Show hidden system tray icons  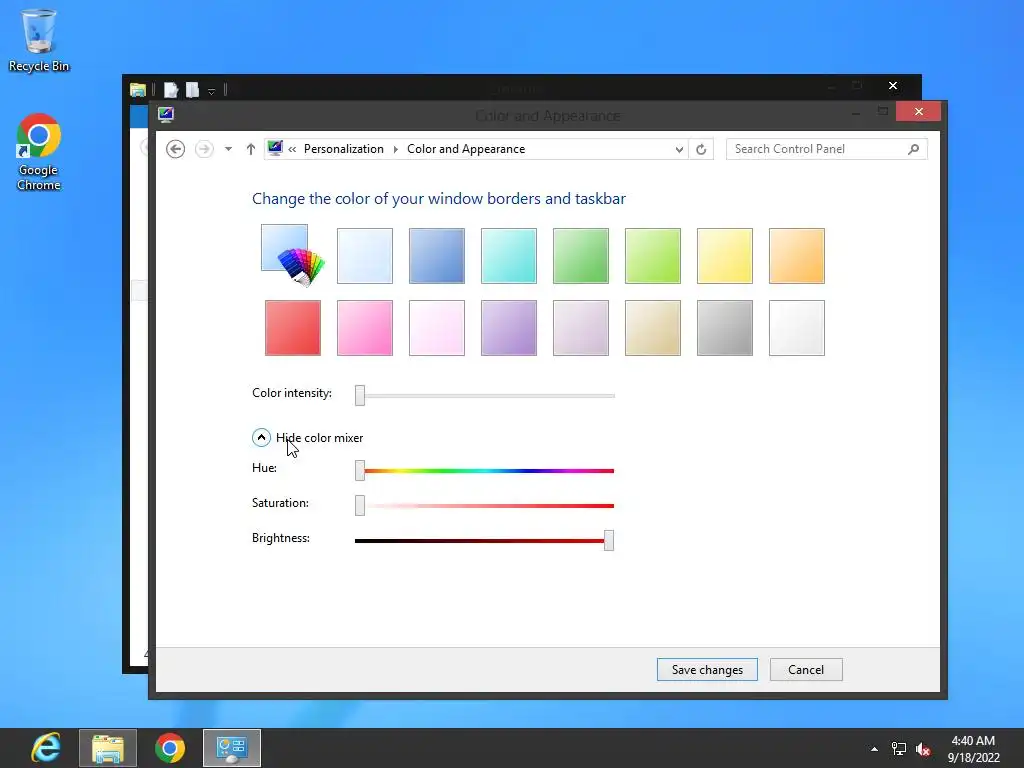click(874, 749)
